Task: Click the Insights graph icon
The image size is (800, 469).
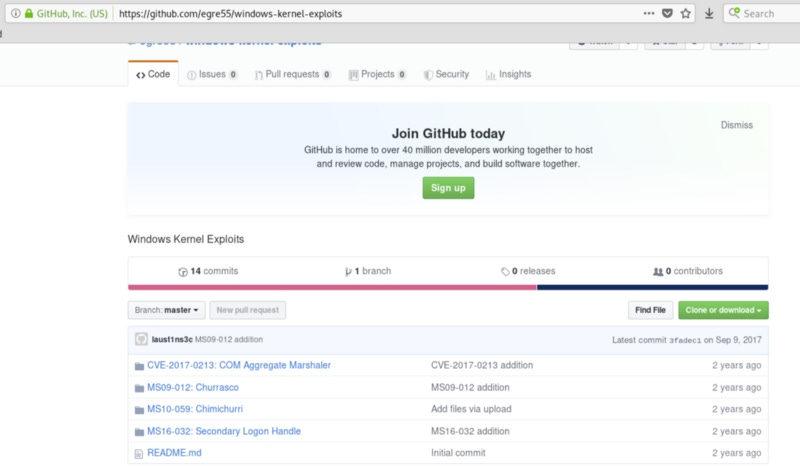Action: [490, 75]
